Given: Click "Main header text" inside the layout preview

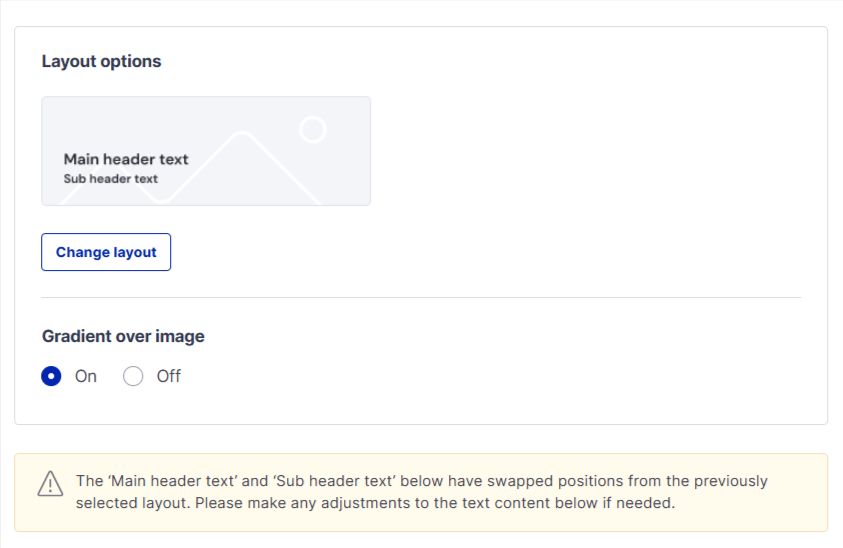Looking at the screenshot, I should pyautogui.click(x=126, y=159).
